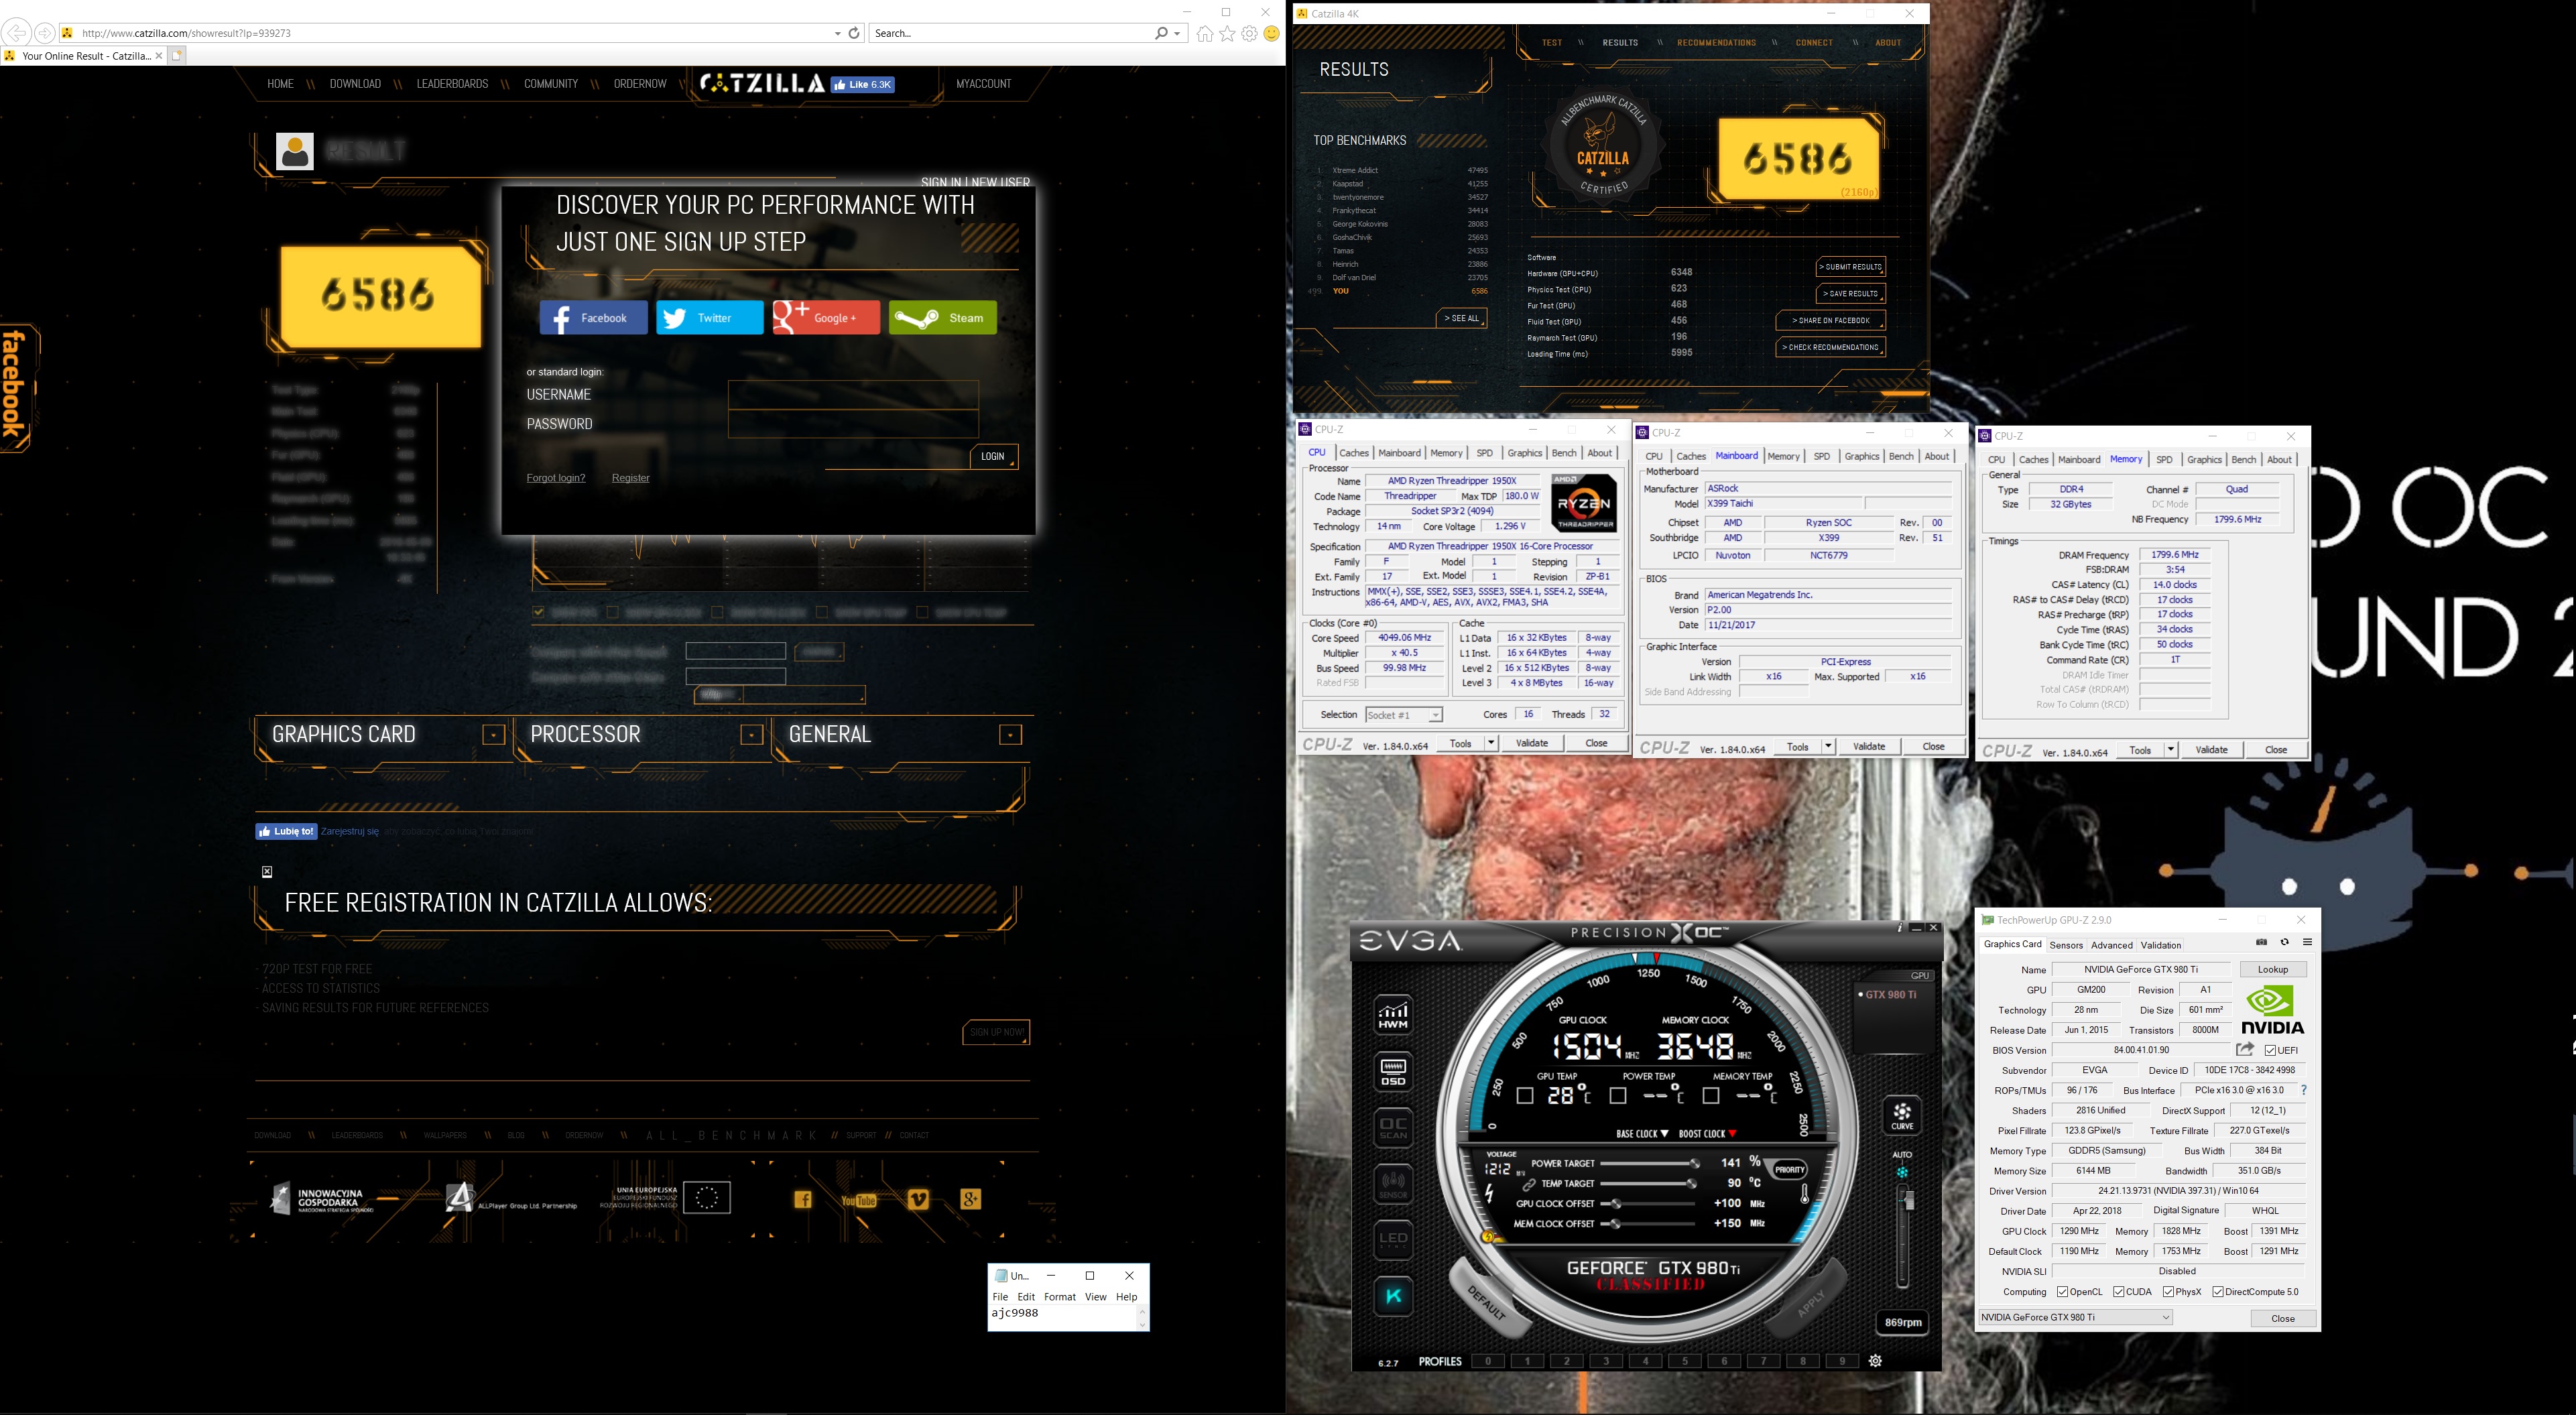Click the Forgot login? link
Viewport: 2576px width, 1415px height.
click(556, 478)
